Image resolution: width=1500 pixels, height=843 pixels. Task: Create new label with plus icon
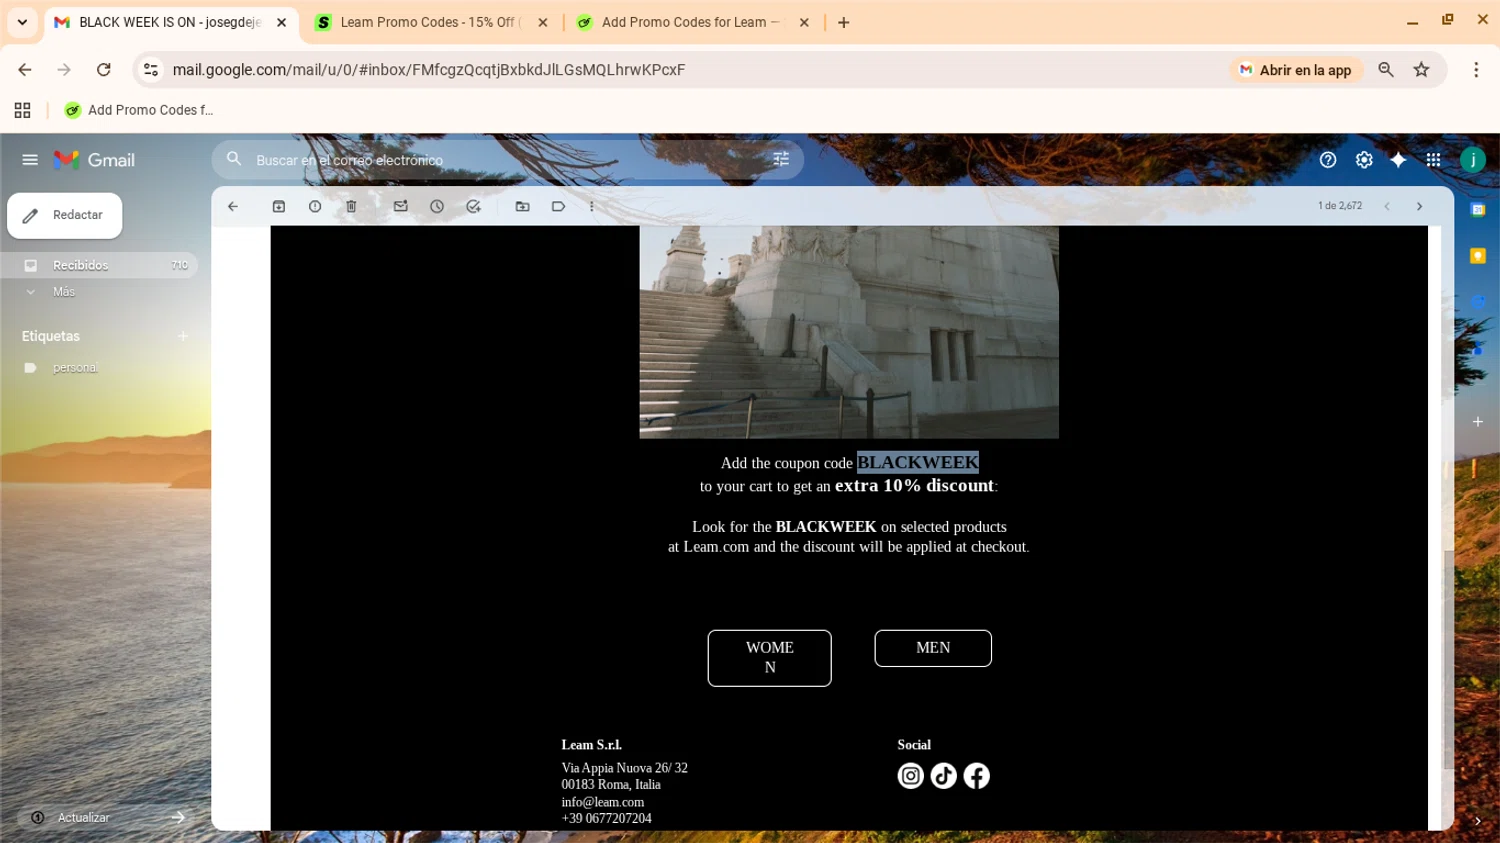pyautogui.click(x=183, y=336)
